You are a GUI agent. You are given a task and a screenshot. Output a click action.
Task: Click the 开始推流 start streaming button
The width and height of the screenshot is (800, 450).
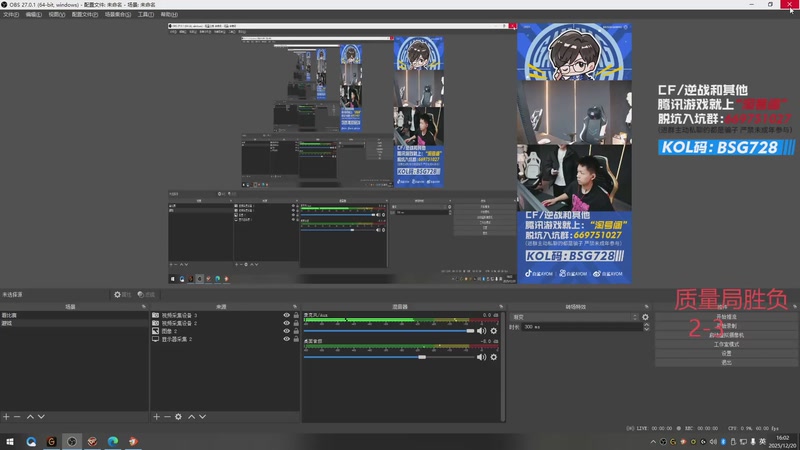point(726,317)
